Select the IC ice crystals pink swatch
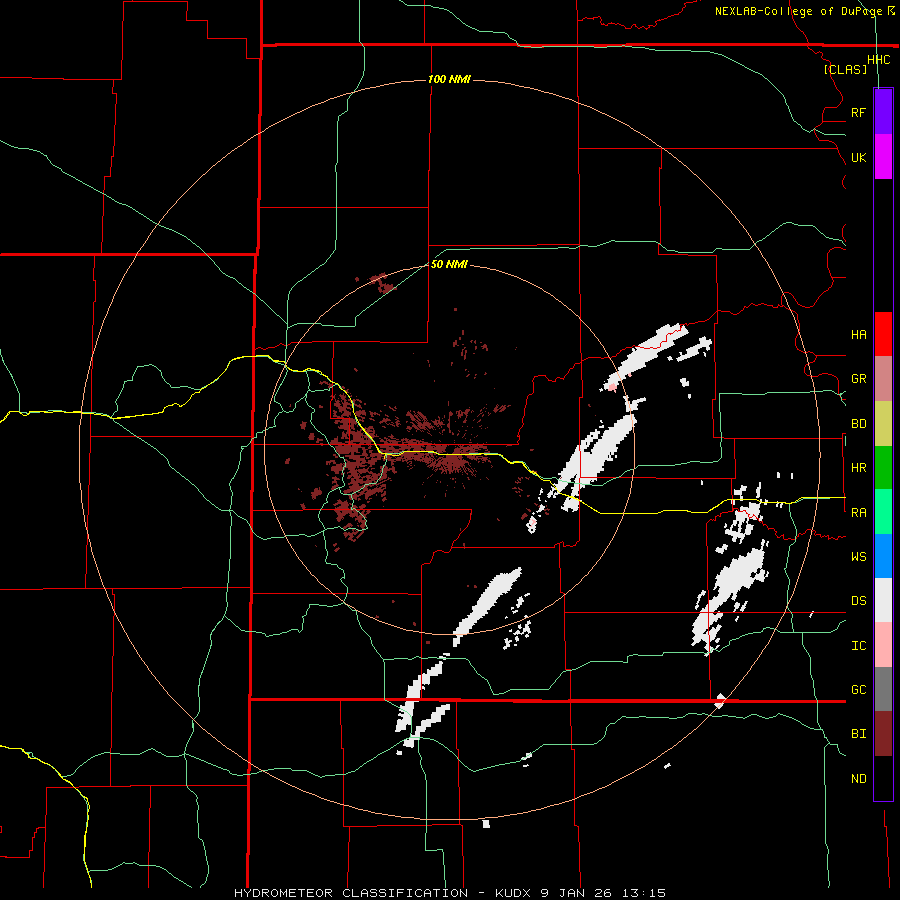Viewport: 900px width, 900px height. [883, 645]
